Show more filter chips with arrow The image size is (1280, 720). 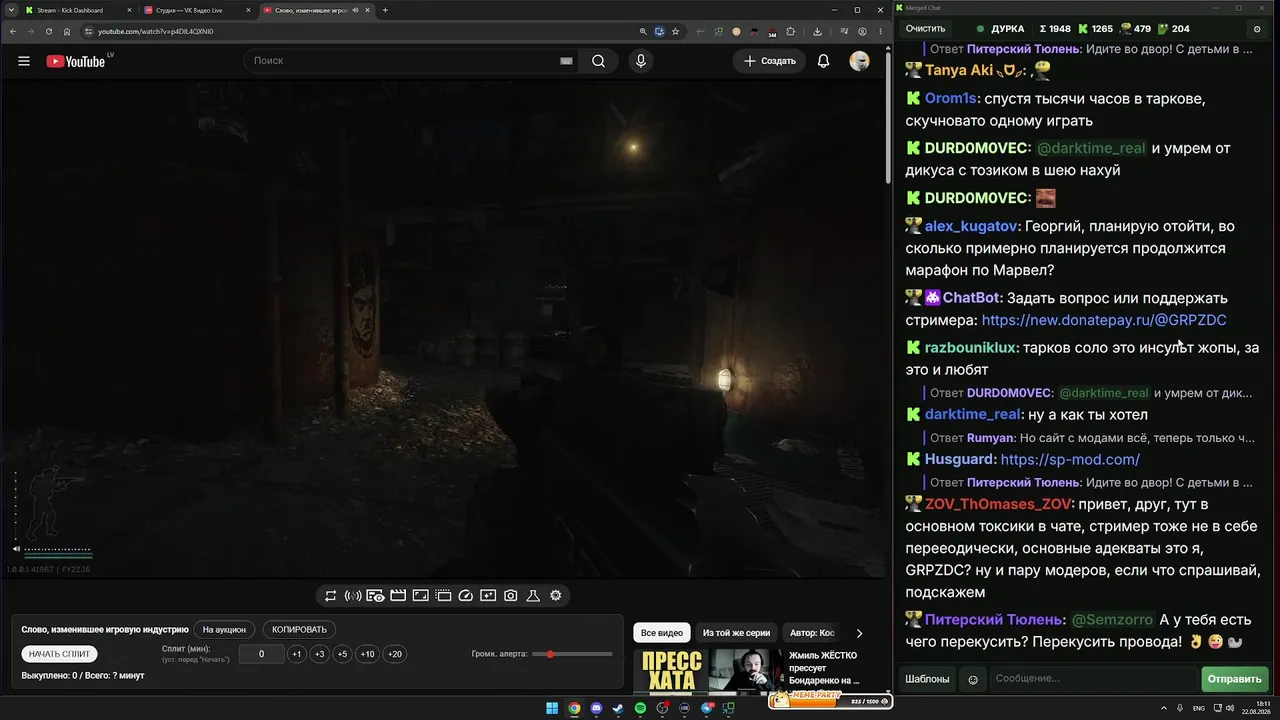859,633
